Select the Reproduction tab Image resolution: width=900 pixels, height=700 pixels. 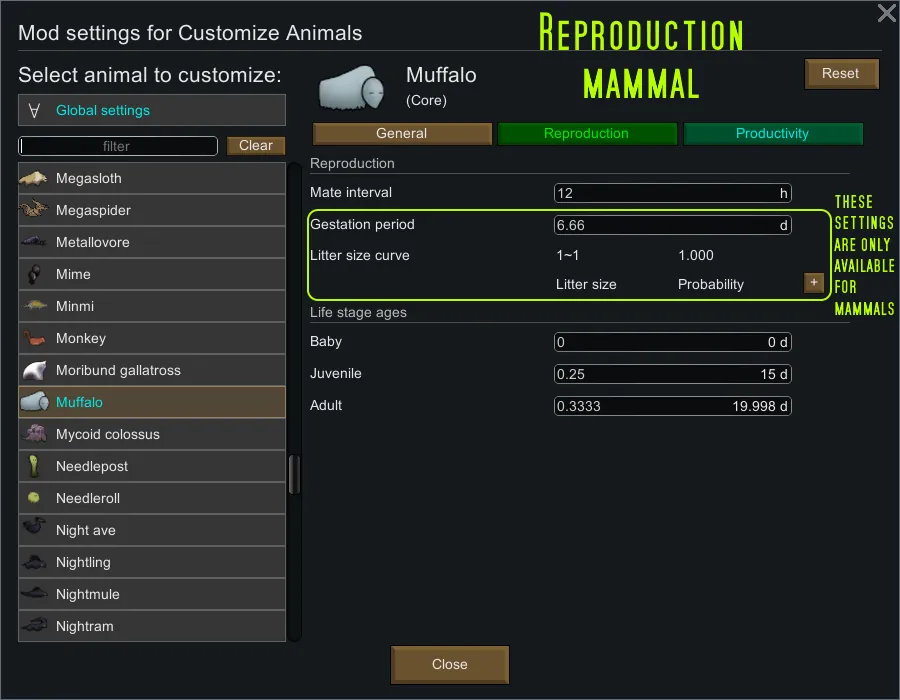click(x=586, y=133)
